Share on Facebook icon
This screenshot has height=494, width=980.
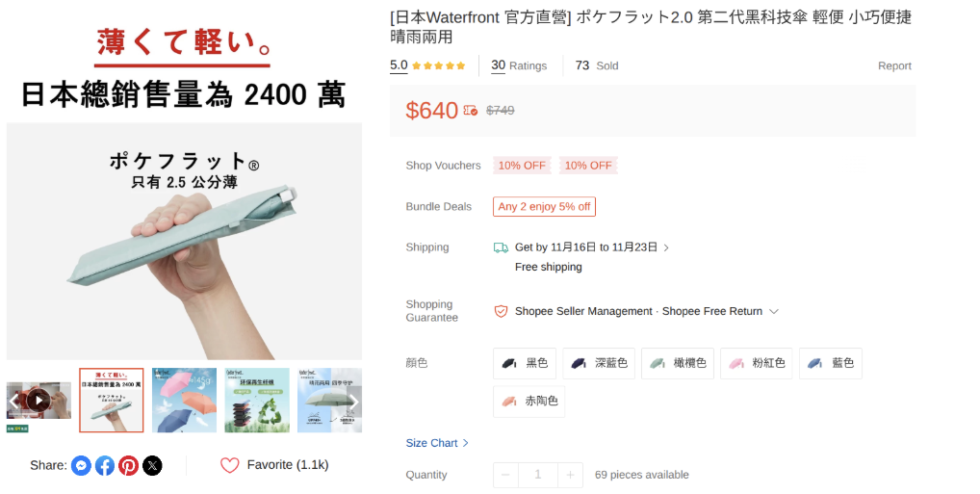click(105, 465)
